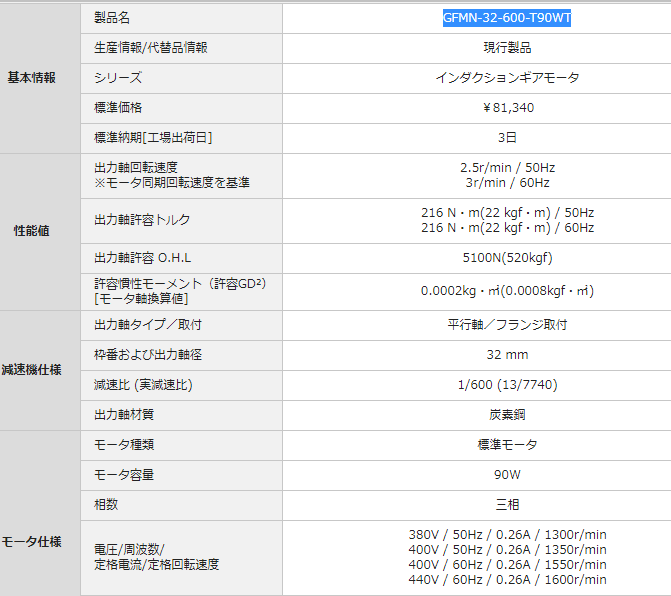Select the インダクションギアモータ series value
Viewport: 671px width, 596px height.
507,77
